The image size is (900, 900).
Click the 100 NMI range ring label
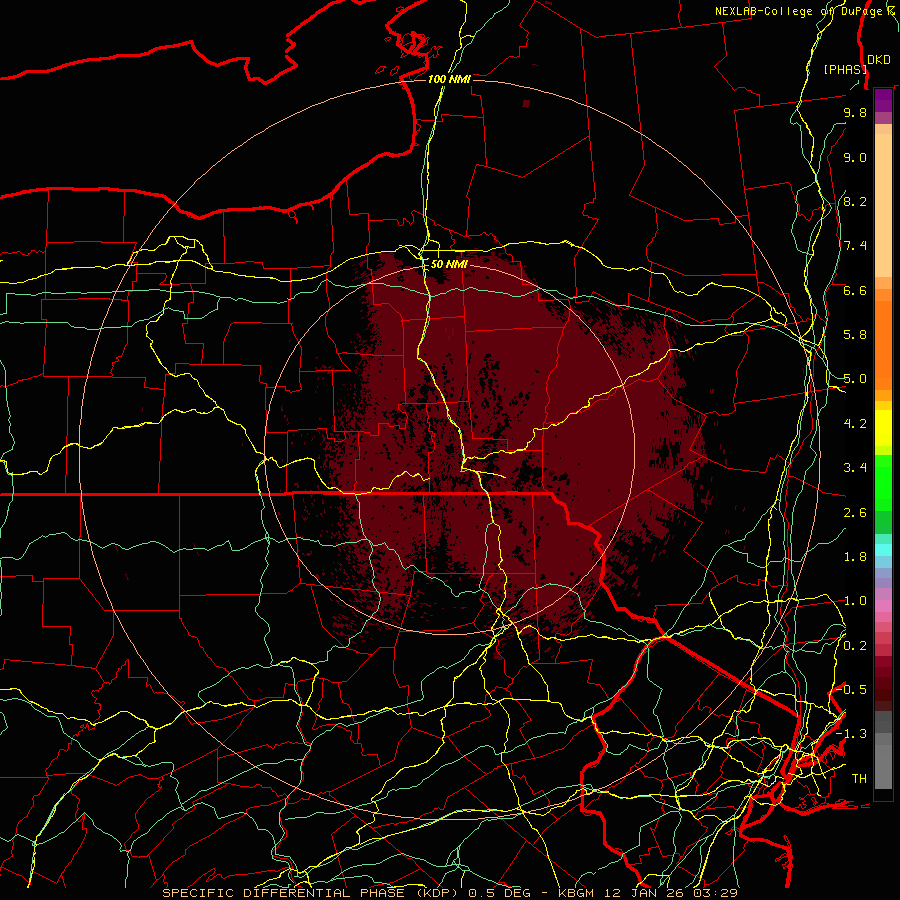[x=449, y=79]
